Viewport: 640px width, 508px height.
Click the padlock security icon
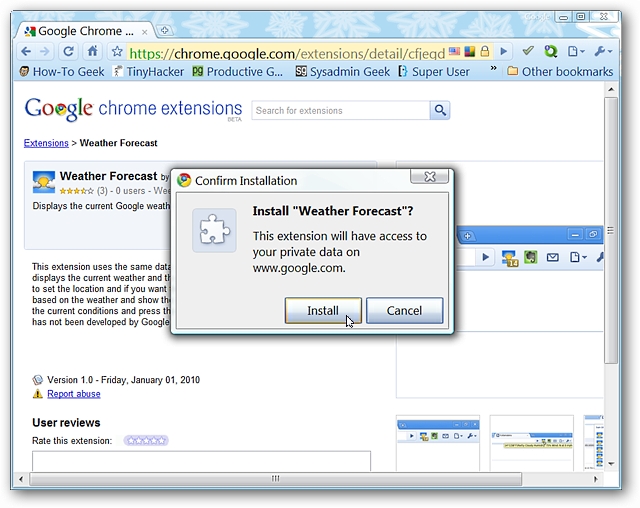484,51
